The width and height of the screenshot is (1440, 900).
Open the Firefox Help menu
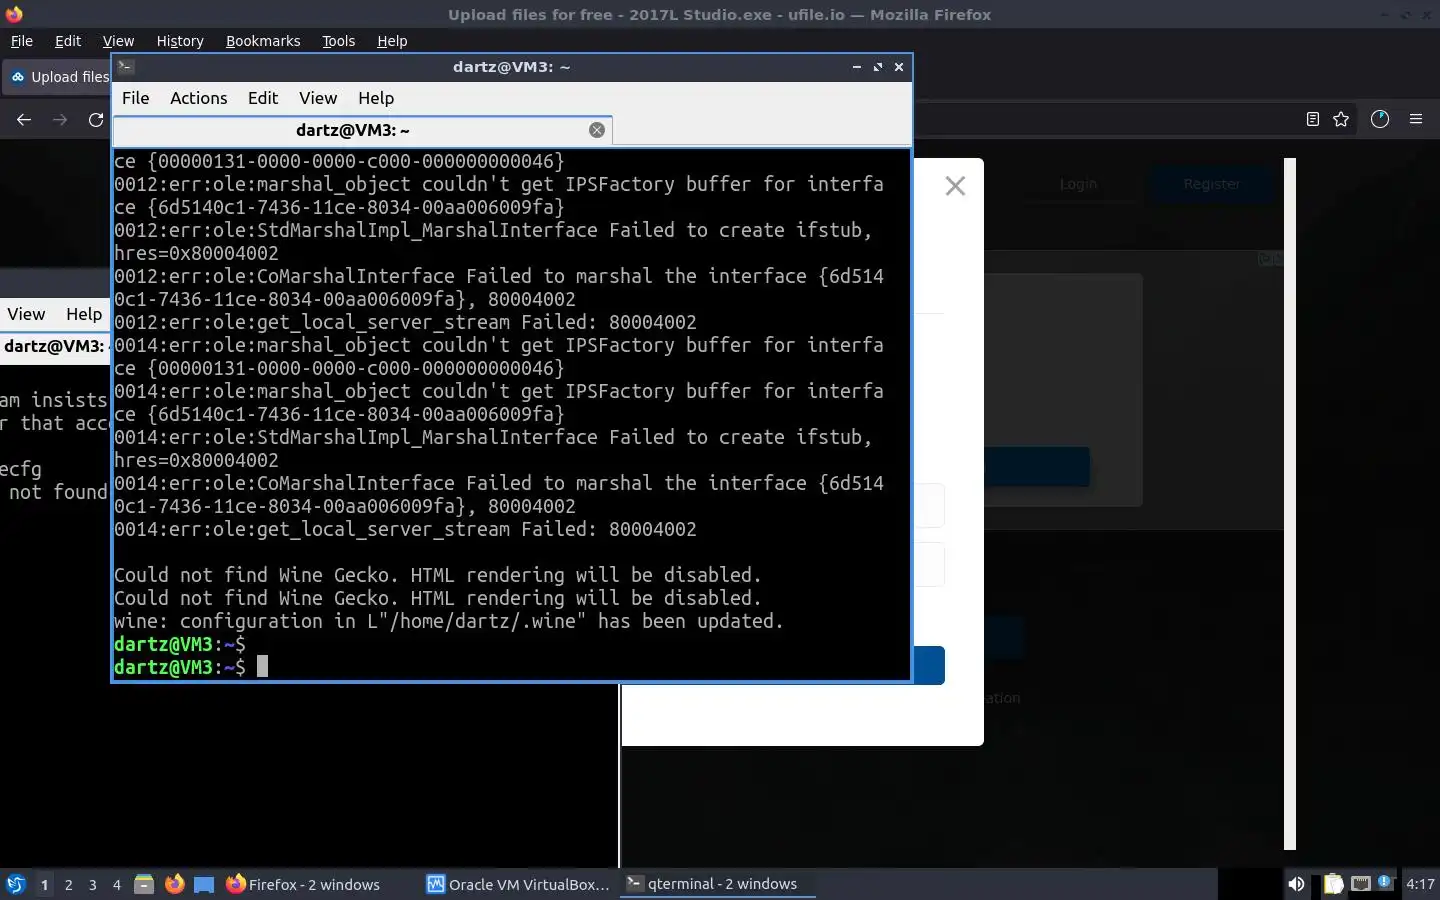click(392, 41)
